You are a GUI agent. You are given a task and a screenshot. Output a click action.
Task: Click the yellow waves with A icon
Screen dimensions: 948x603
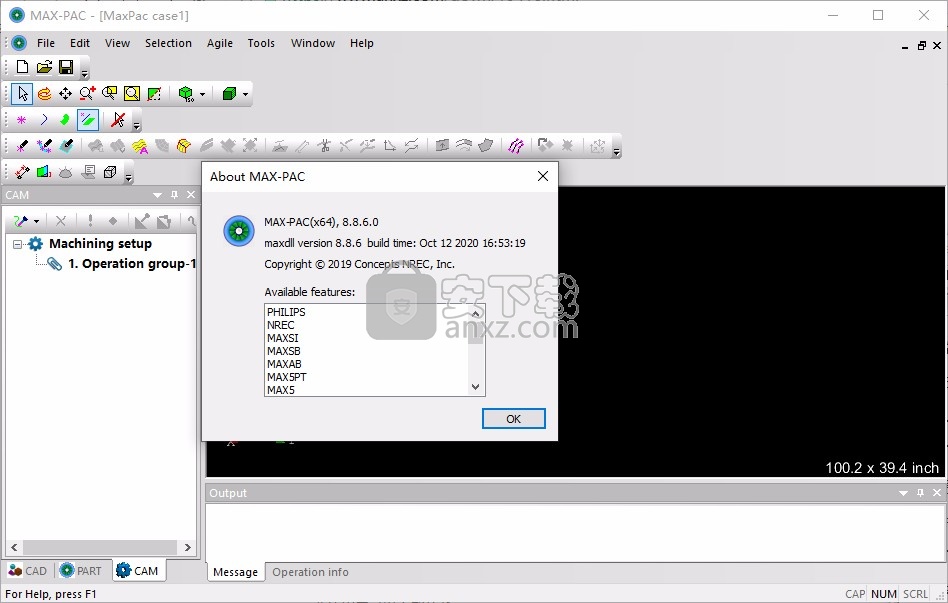point(140,146)
